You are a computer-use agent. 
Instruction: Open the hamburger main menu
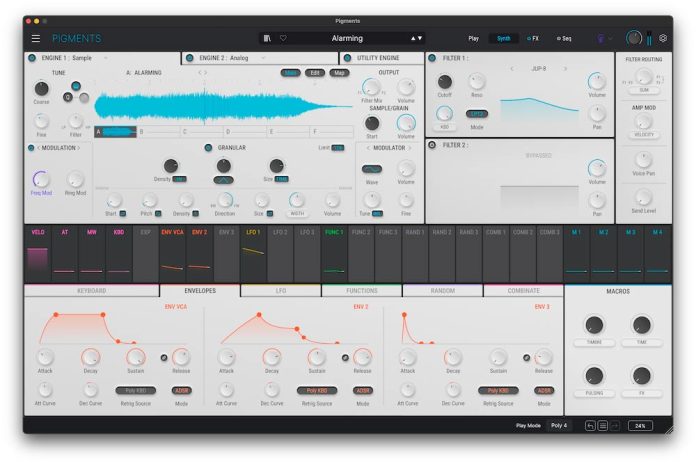click(36, 38)
